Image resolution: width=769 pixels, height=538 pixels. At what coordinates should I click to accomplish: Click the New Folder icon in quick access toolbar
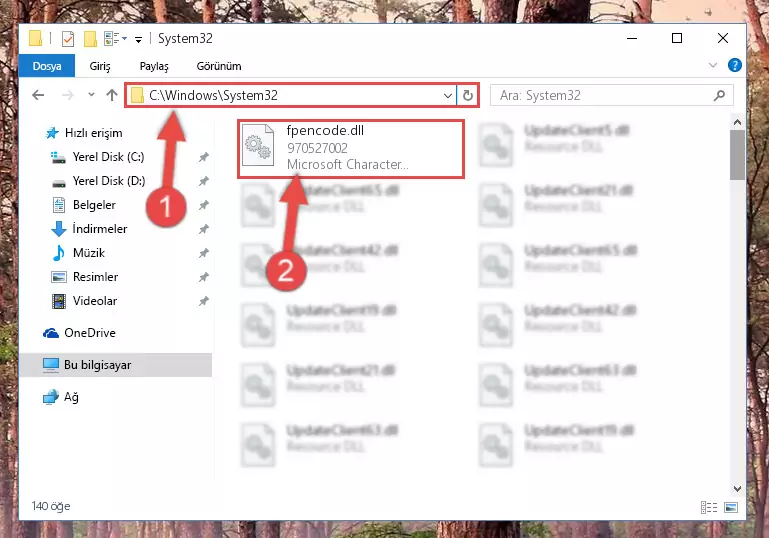(x=90, y=38)
